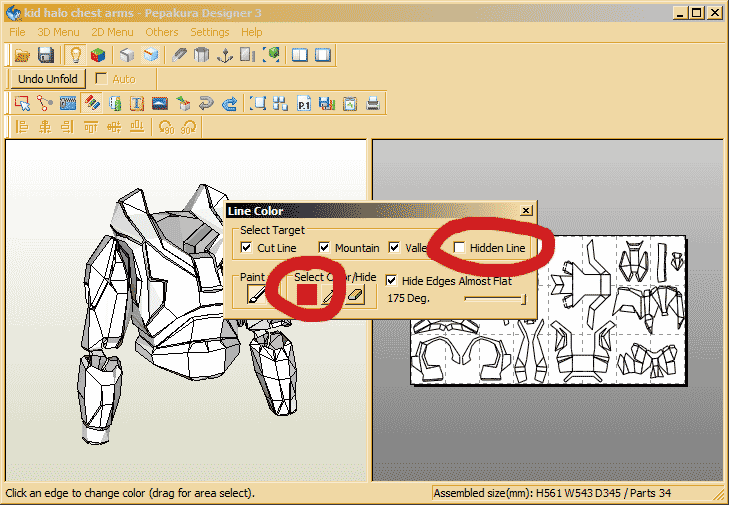Select the red rectangle select-and-move tool
729x505 pixels.
point(22,103)
